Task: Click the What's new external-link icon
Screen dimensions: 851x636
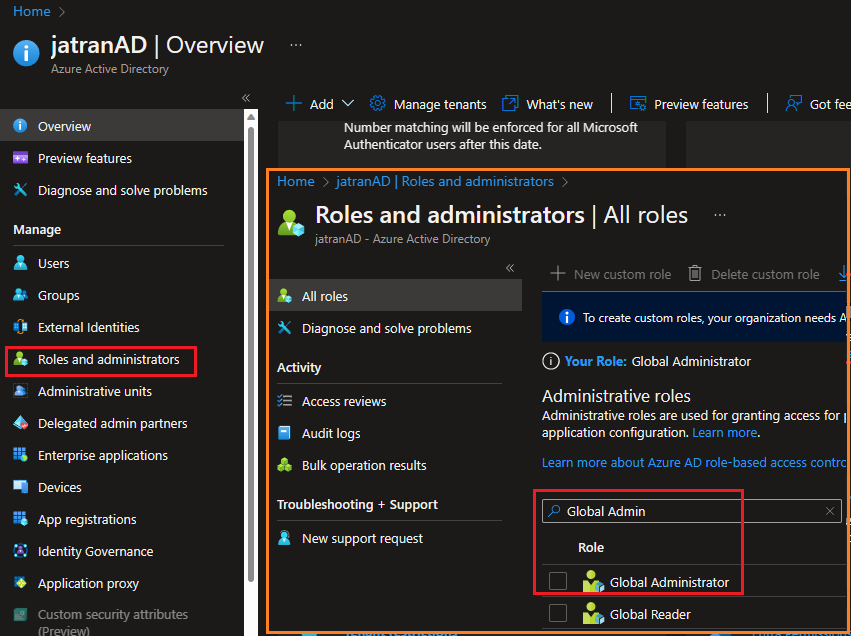Action: (510, 104)
